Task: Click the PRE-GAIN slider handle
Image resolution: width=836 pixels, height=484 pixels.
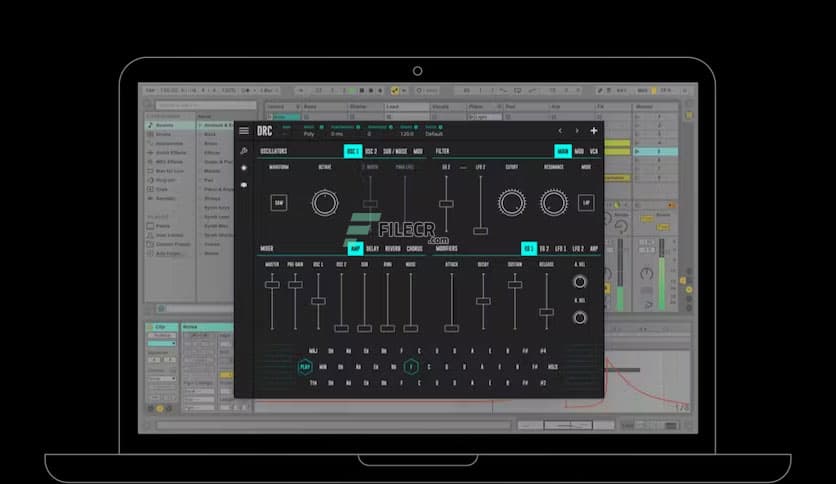Action: 295,285
